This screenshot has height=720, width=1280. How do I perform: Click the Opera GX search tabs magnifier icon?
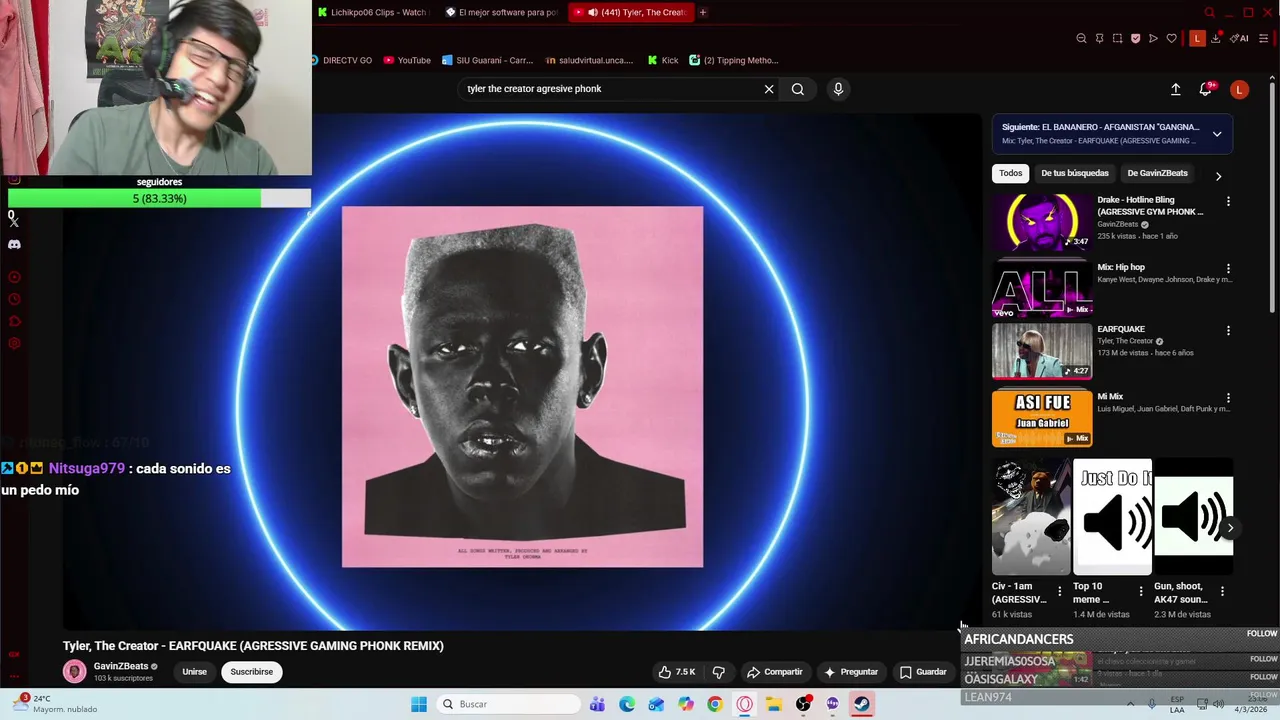click(1209, 12)
